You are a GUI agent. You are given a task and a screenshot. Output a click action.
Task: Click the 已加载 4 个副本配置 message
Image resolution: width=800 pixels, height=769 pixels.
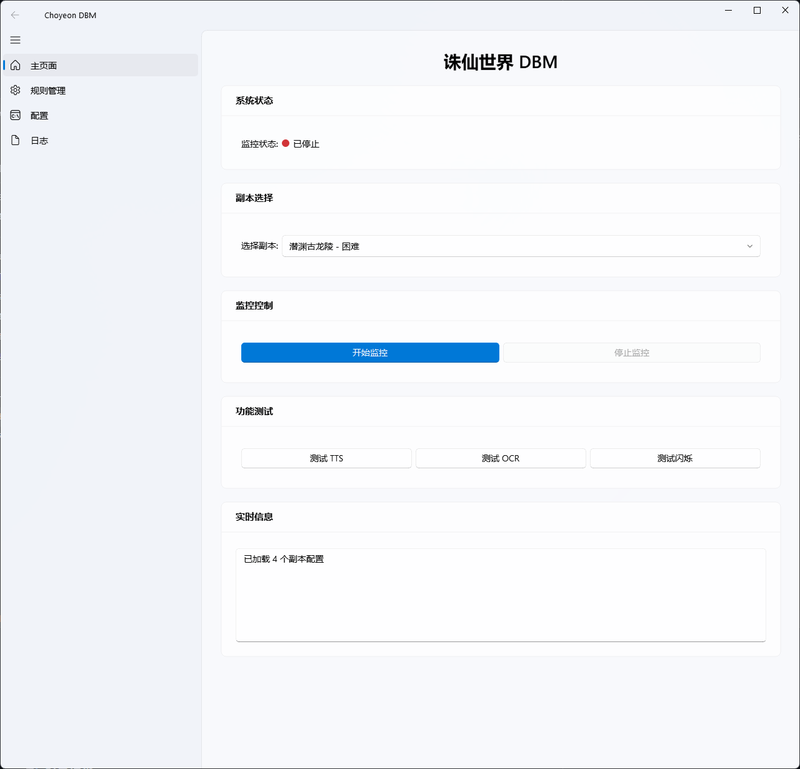[284, 559]
